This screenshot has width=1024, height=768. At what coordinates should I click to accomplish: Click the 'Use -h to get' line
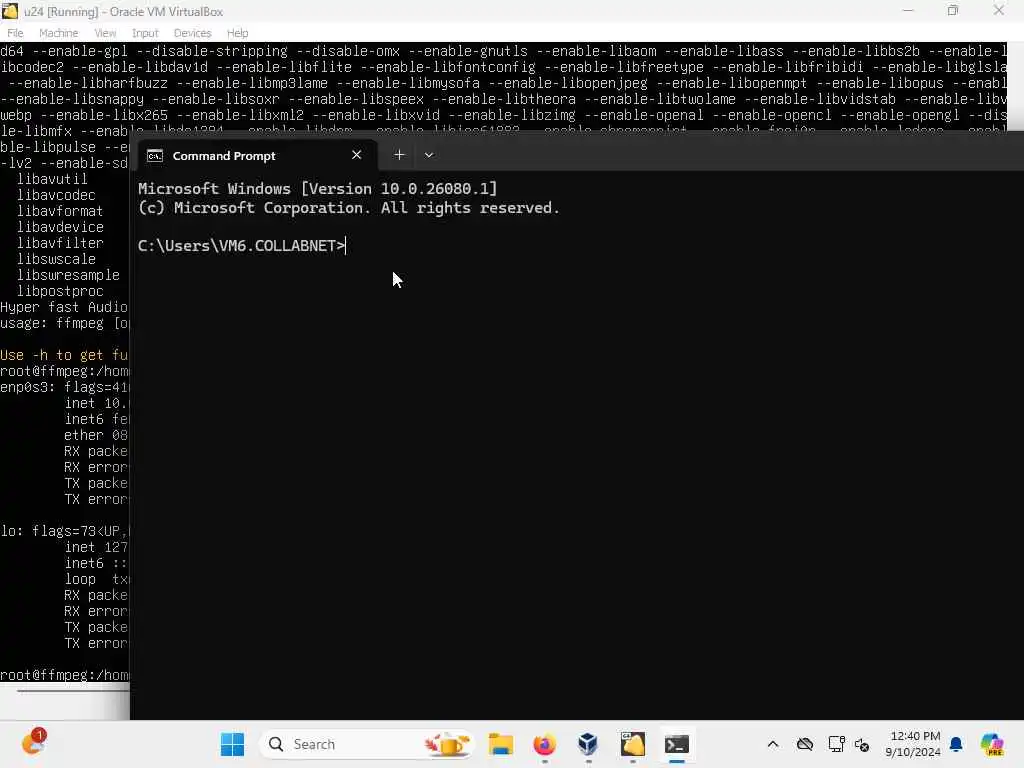click(64, 355)
